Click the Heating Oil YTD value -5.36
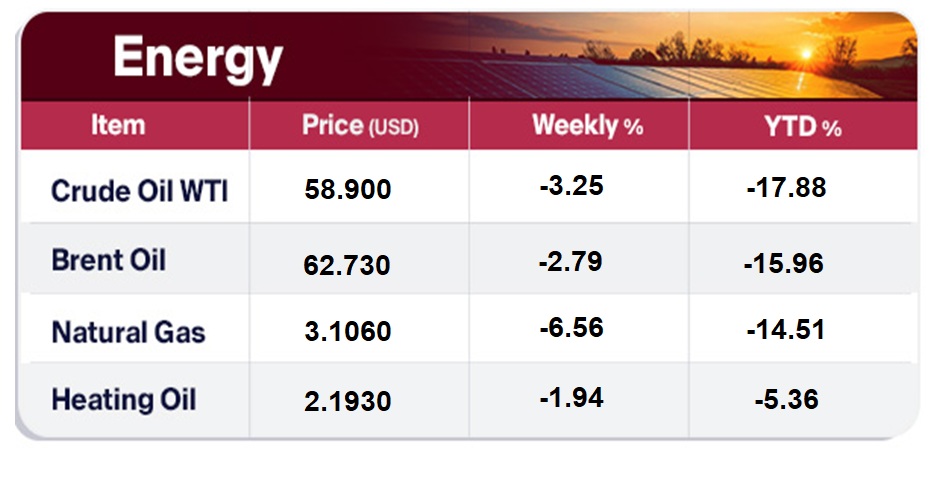The width and height of the screenshot is (937, 481). 786,400
